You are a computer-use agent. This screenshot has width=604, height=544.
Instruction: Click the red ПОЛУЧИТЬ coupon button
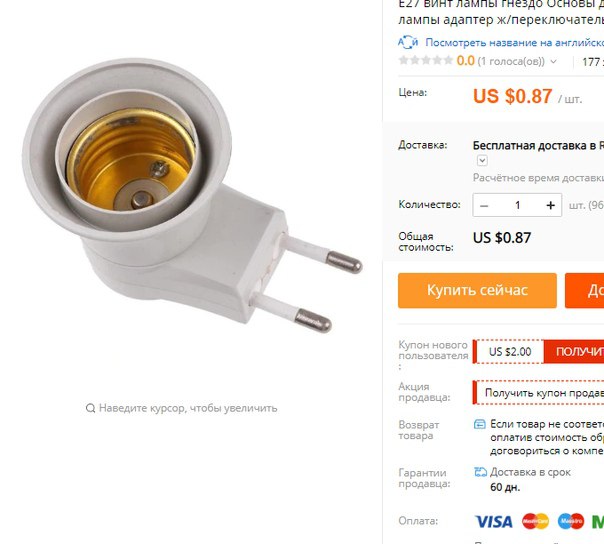point(574,351)
